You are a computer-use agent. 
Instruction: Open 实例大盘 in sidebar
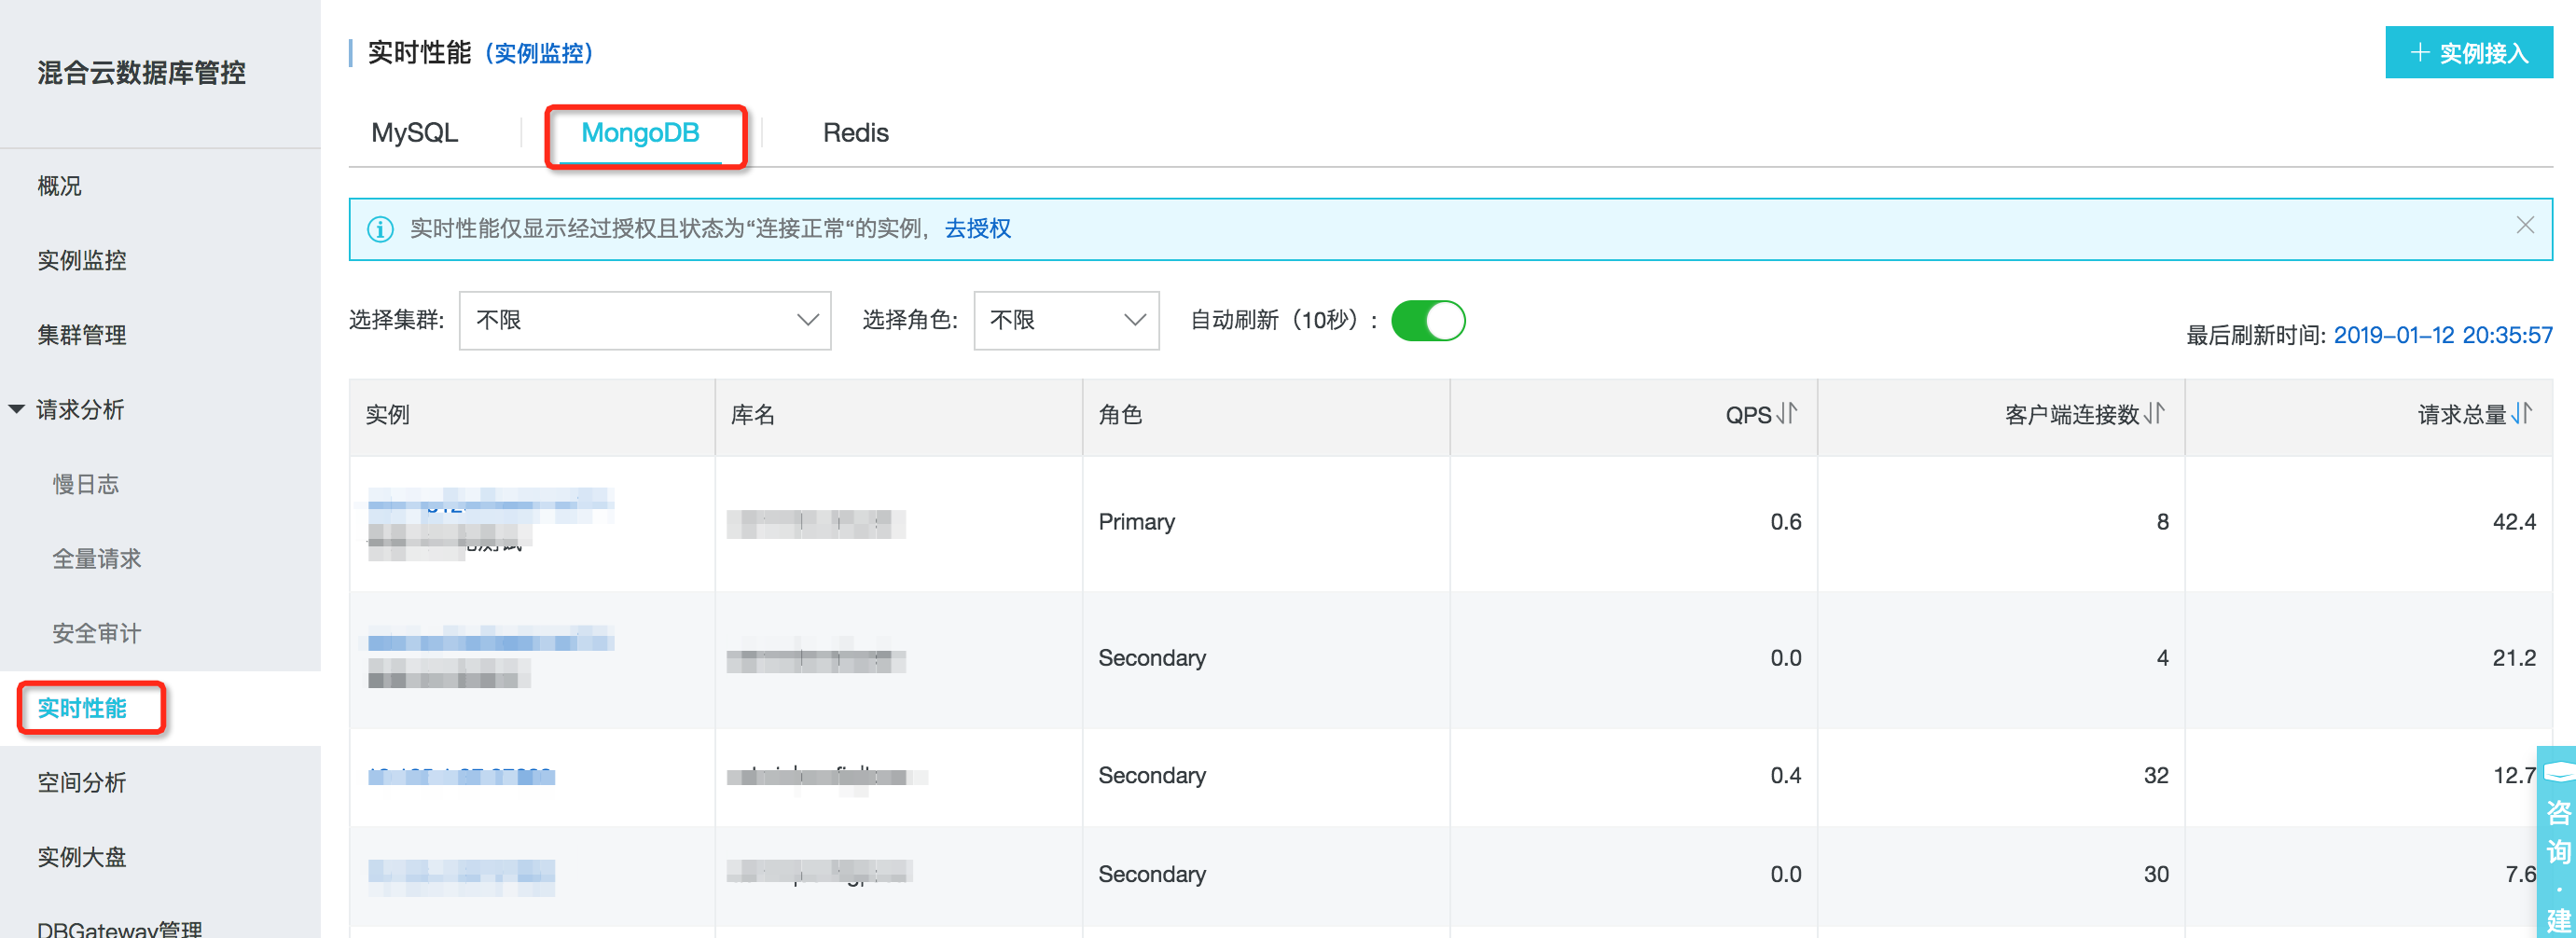pyautogui.click(x=82, y=857)
